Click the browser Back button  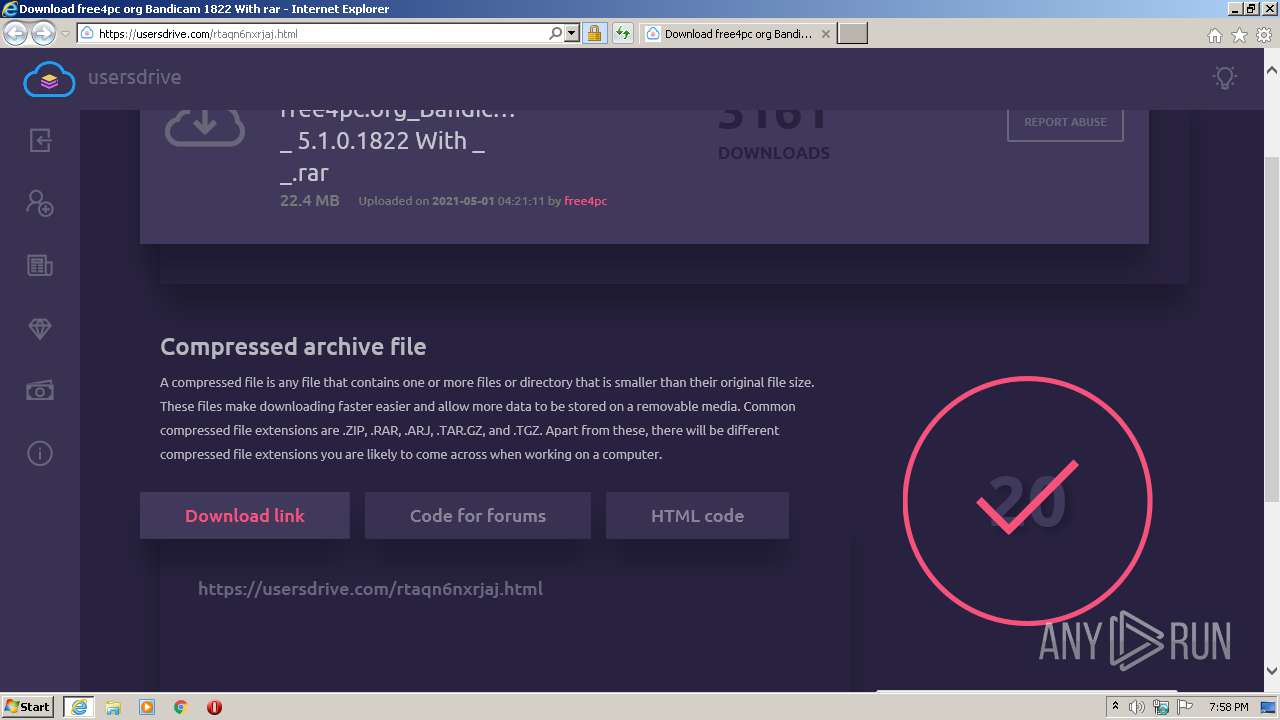[16, 34]
